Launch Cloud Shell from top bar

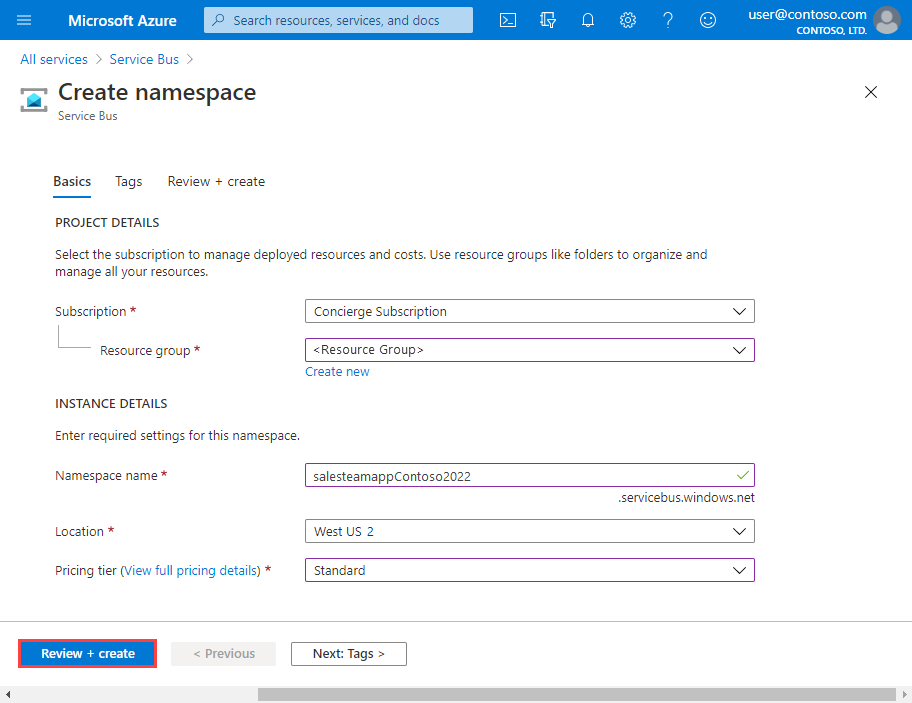508,20
